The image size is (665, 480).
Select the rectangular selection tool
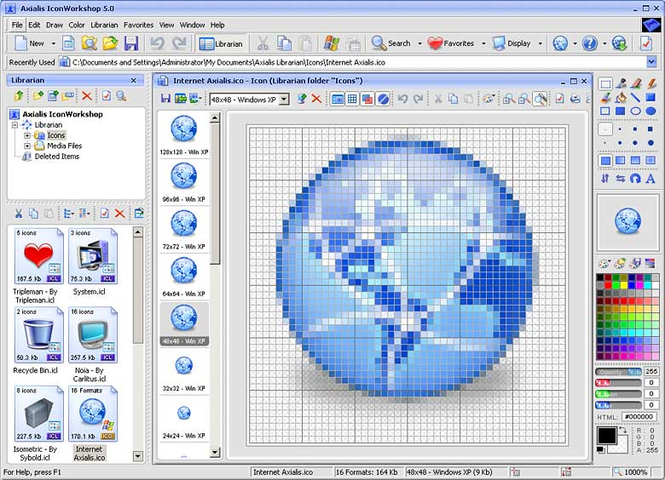coord(605,84)
